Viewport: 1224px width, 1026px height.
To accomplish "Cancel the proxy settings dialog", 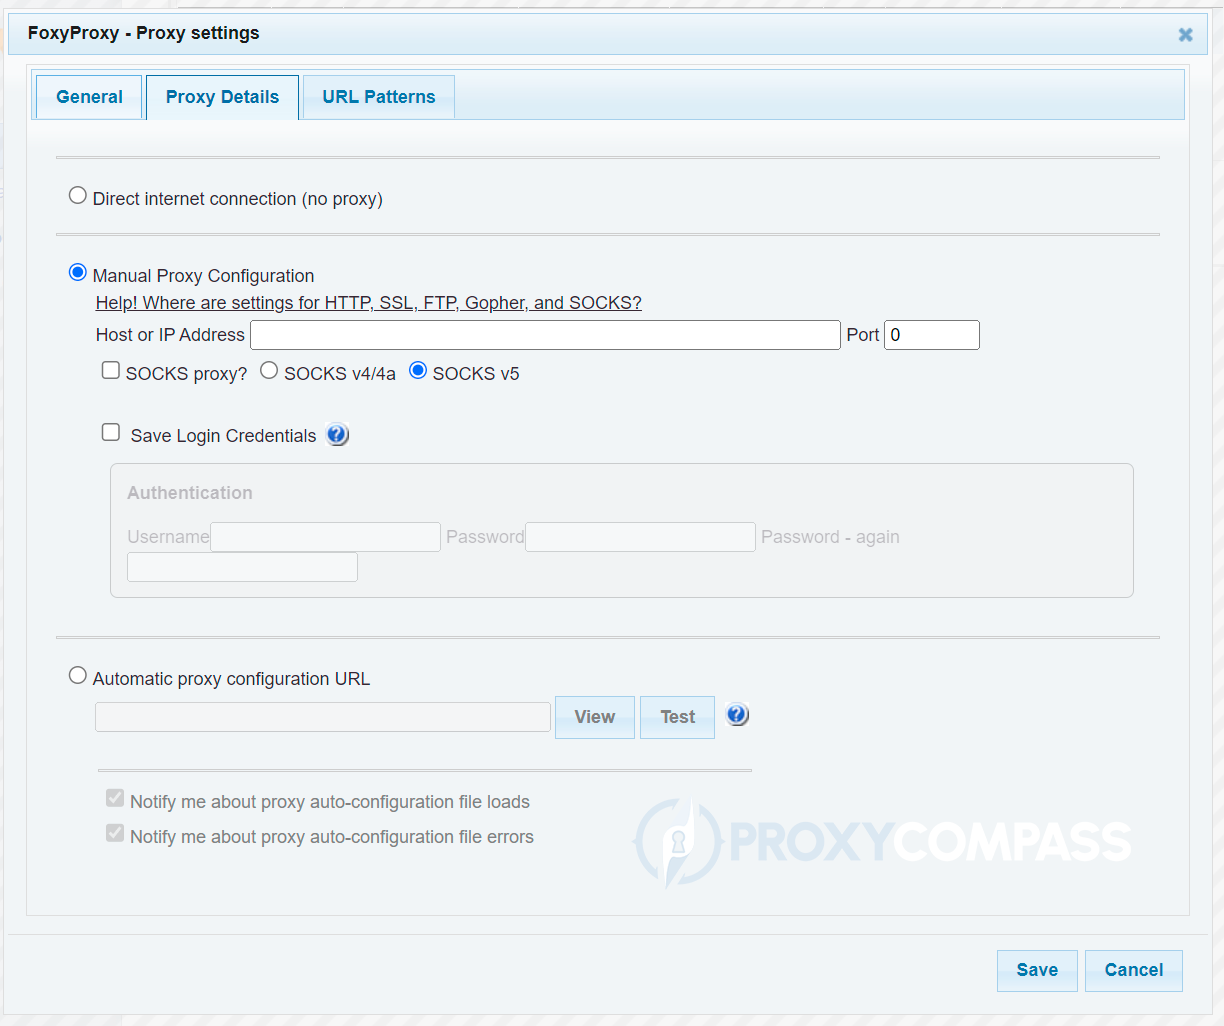I will (1134, 970).
